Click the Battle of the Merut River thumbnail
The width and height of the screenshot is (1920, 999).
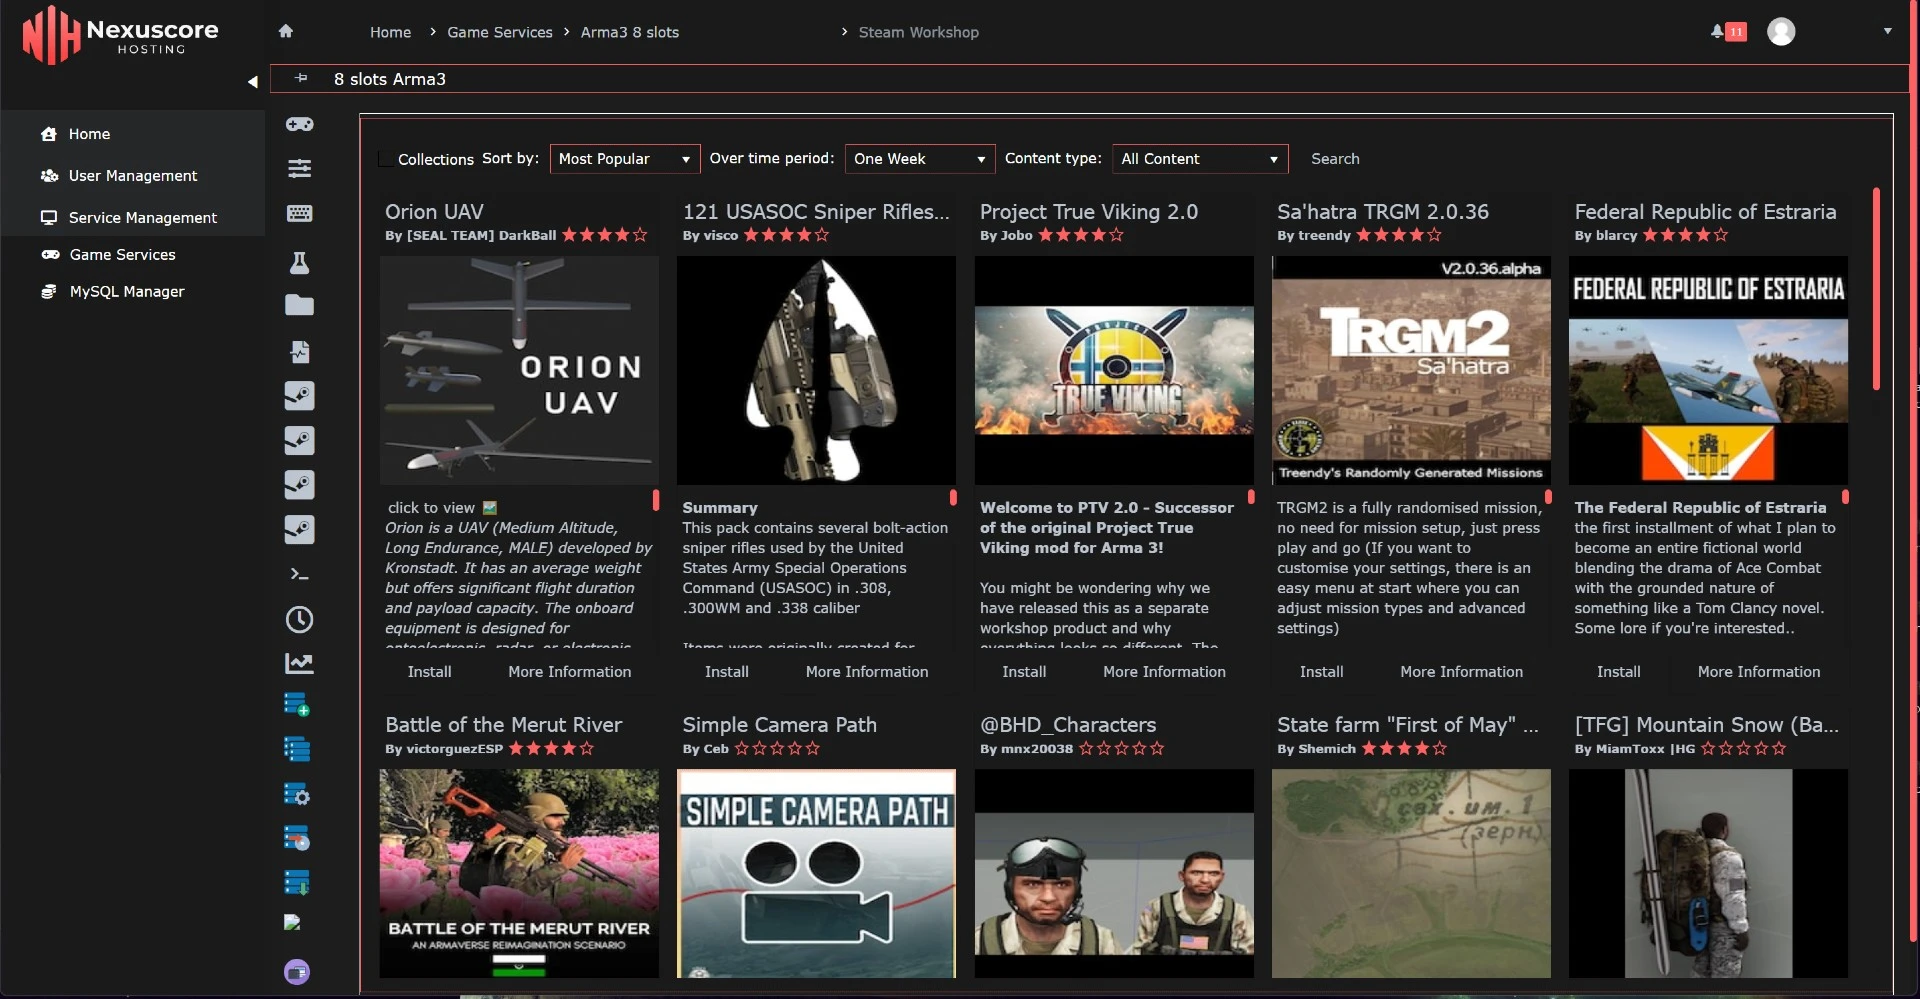519,873
